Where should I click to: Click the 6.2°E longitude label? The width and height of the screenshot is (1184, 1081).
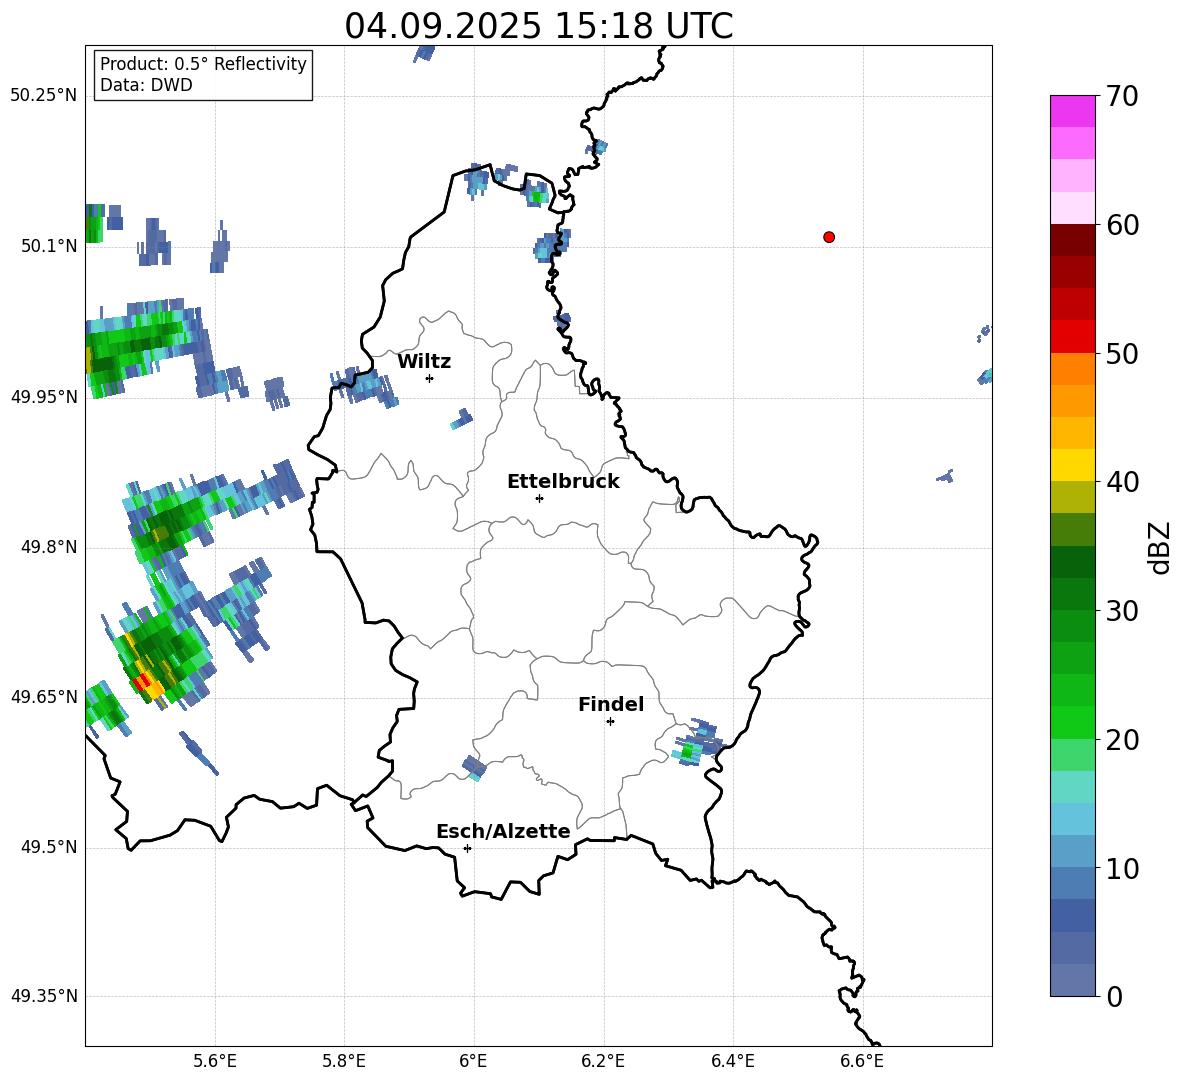[x=603, y=1061]
